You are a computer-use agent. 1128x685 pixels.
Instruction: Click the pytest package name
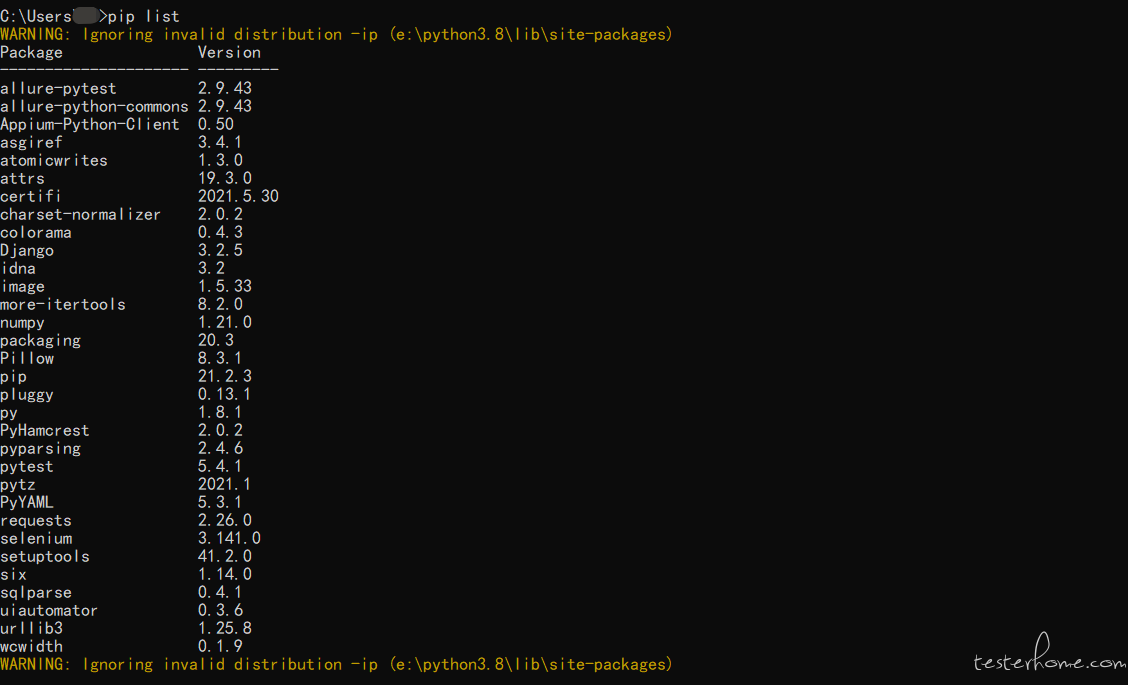27,467
